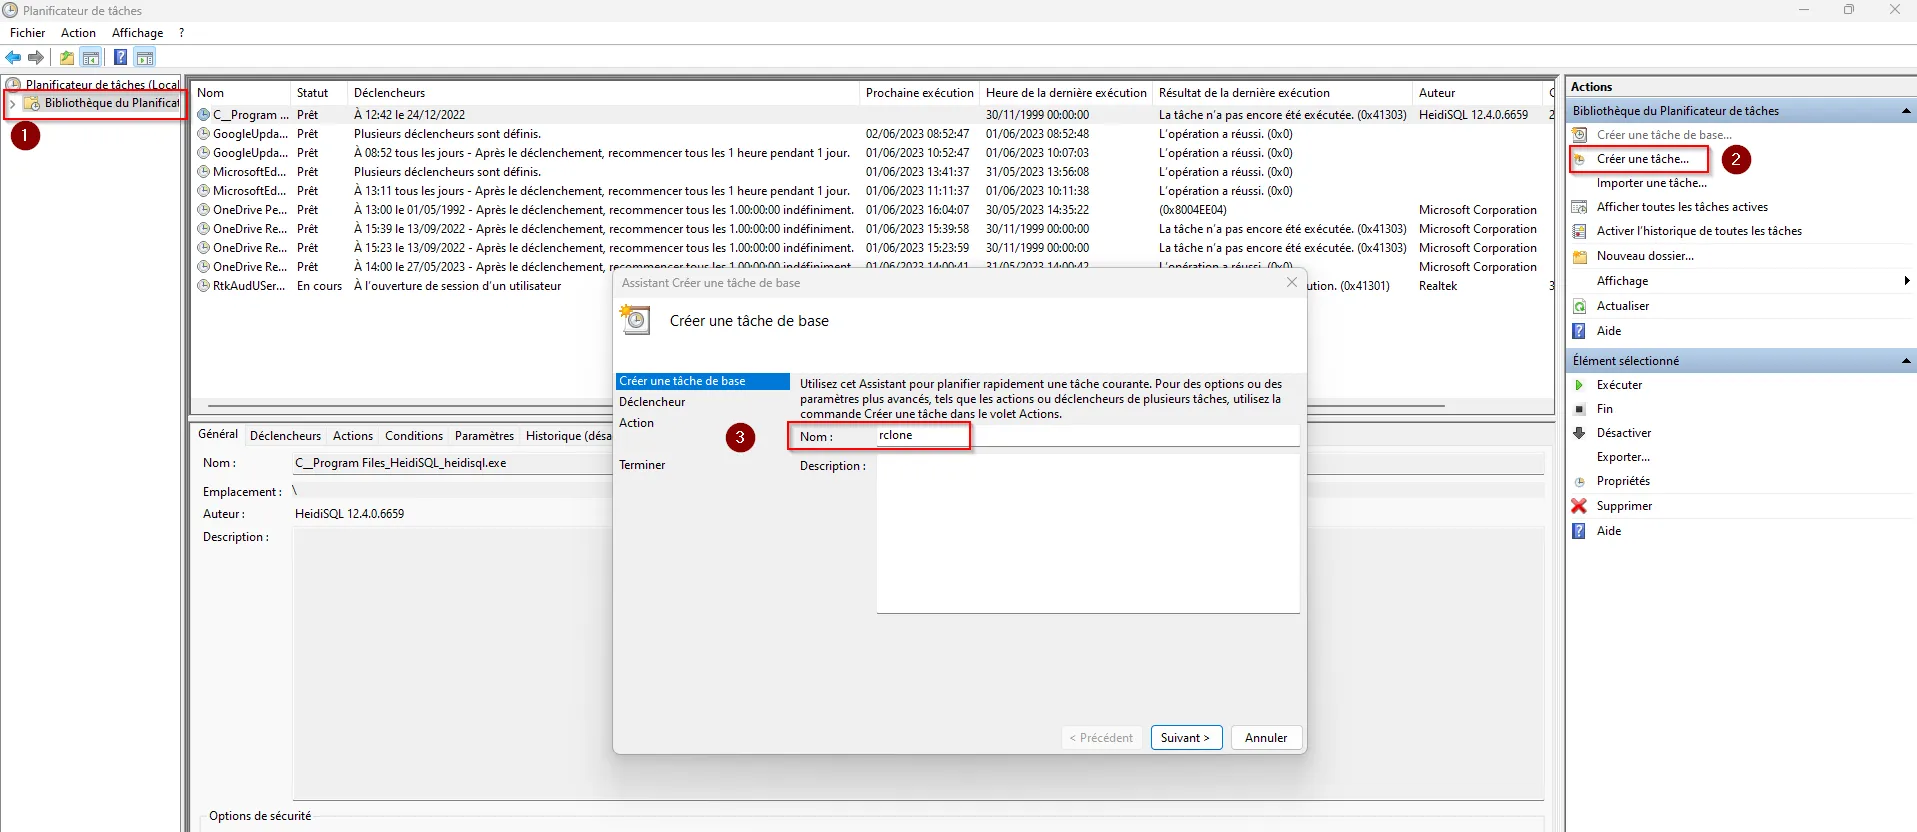Viewport: 1917px width, 832px height.
Task: Collapse the Bibliothèque du Planificateur de tâches actions section
Action: (x=1906, y=111)
